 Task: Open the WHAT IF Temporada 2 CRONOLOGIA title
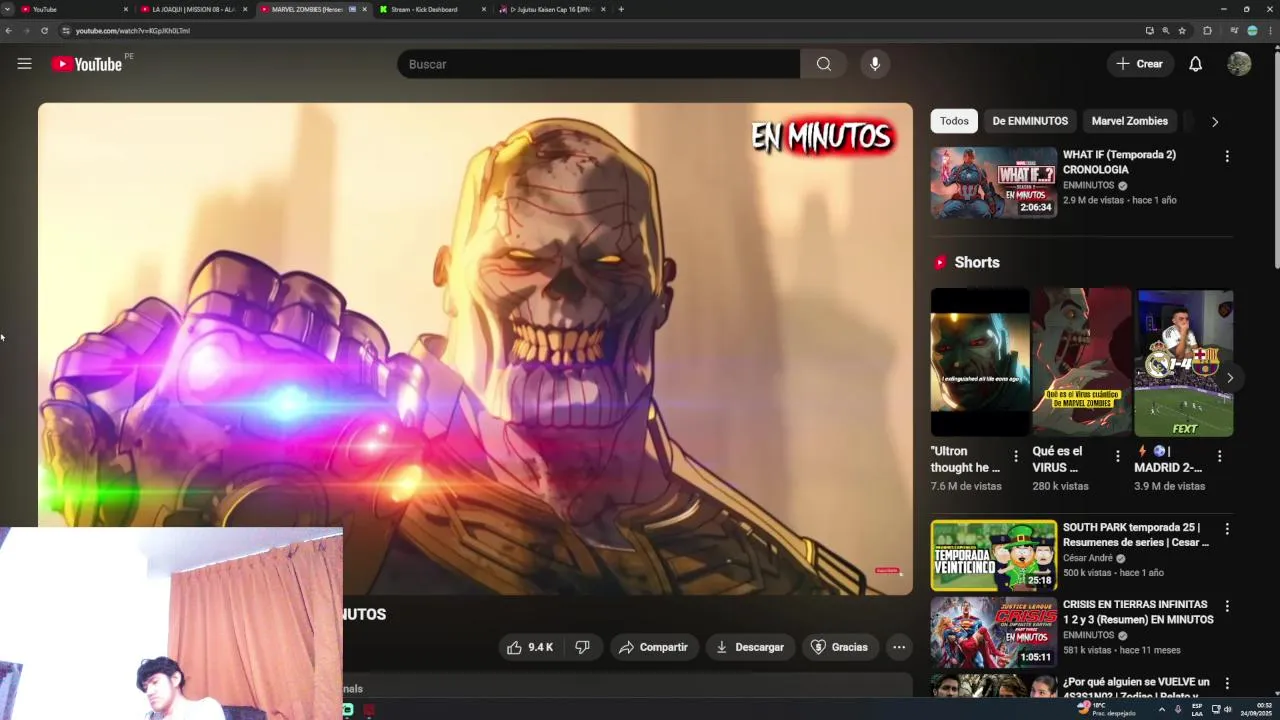(x=1119, y=162)
